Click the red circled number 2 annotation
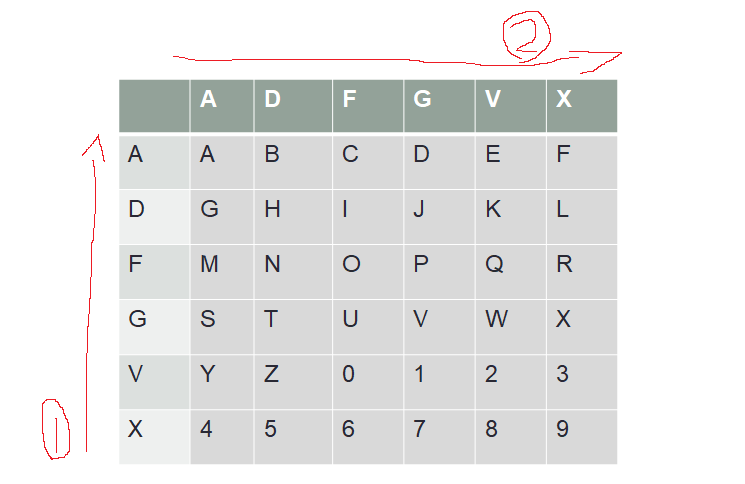745x484 pixels. (526, 37)
